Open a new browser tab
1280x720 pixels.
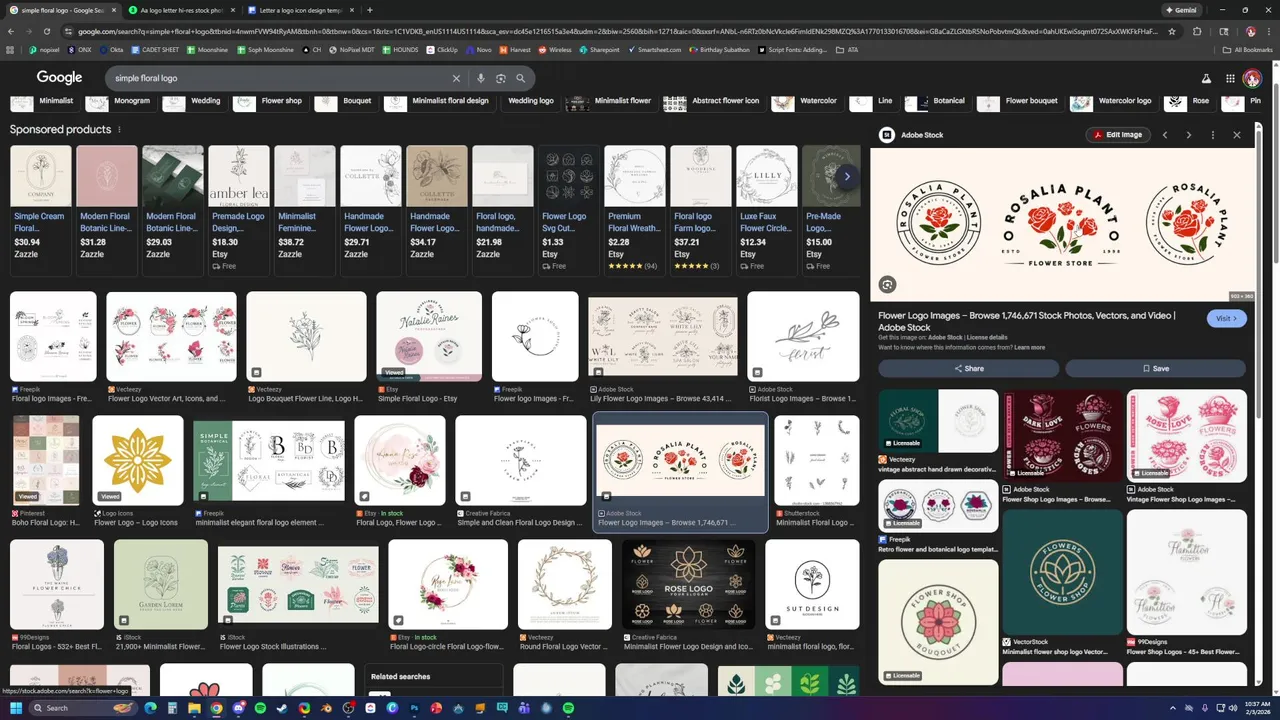(370, 10)
